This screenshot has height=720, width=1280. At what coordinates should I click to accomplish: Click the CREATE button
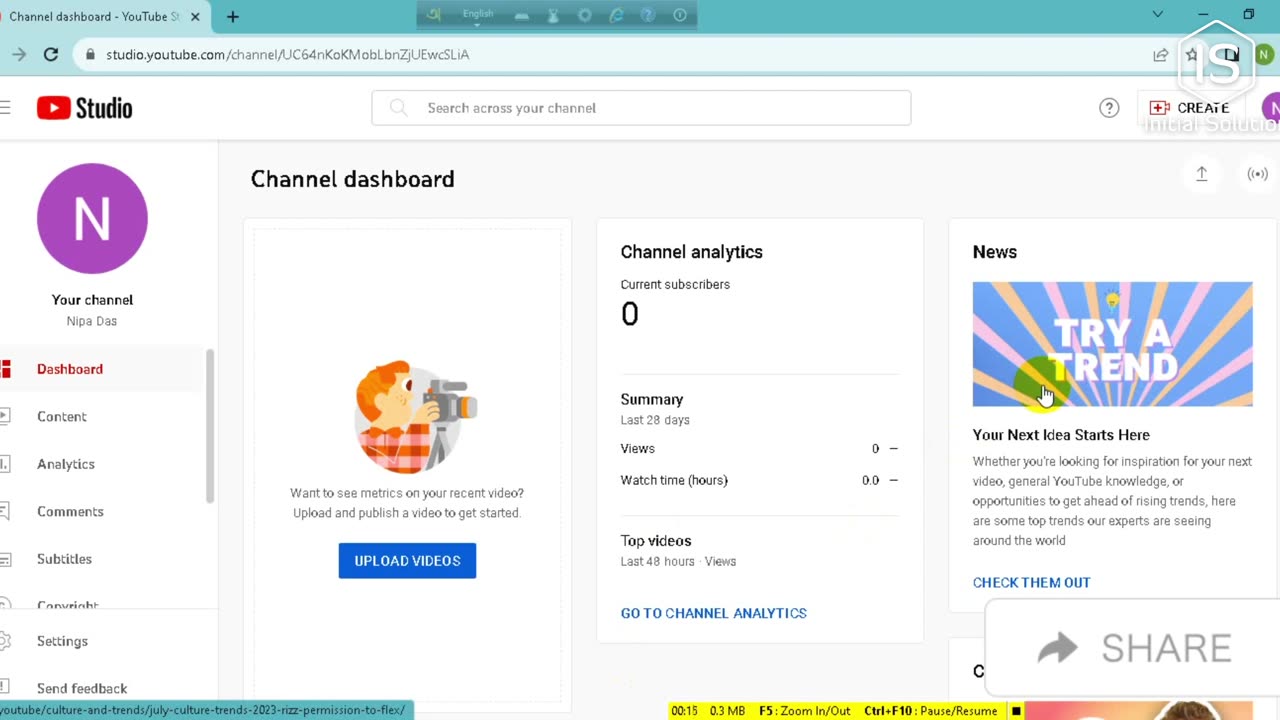pyautogui.click(x=1189, y=108)
